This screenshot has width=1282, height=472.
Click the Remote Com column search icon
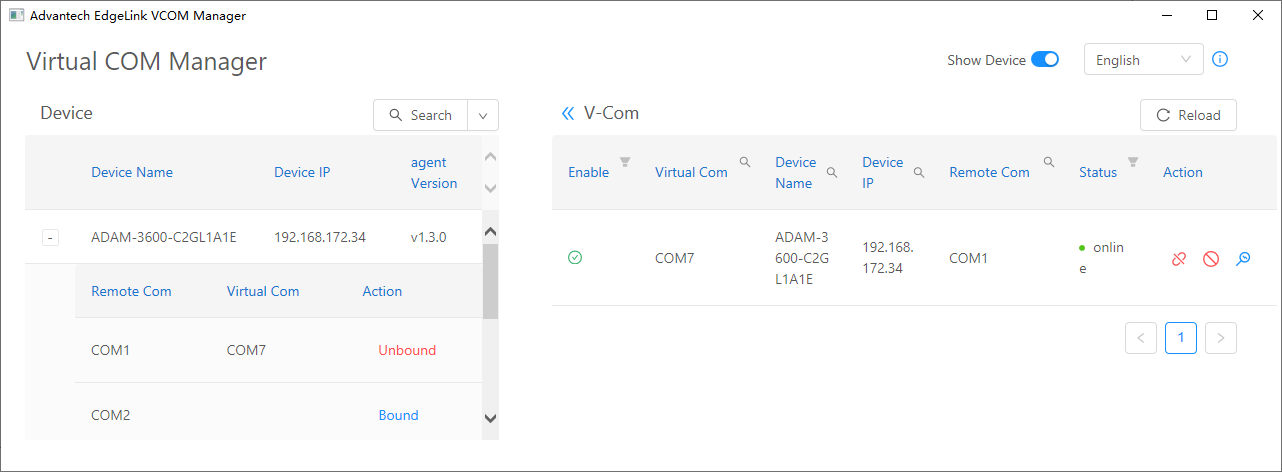click(1049, 162)
